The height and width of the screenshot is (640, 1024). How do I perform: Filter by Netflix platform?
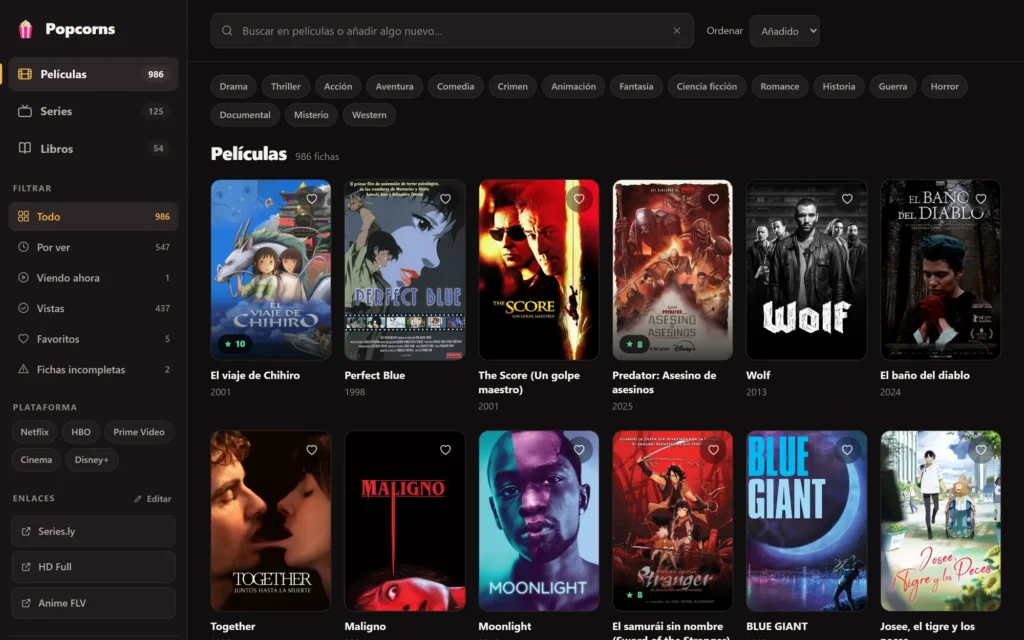pos(34,432)
